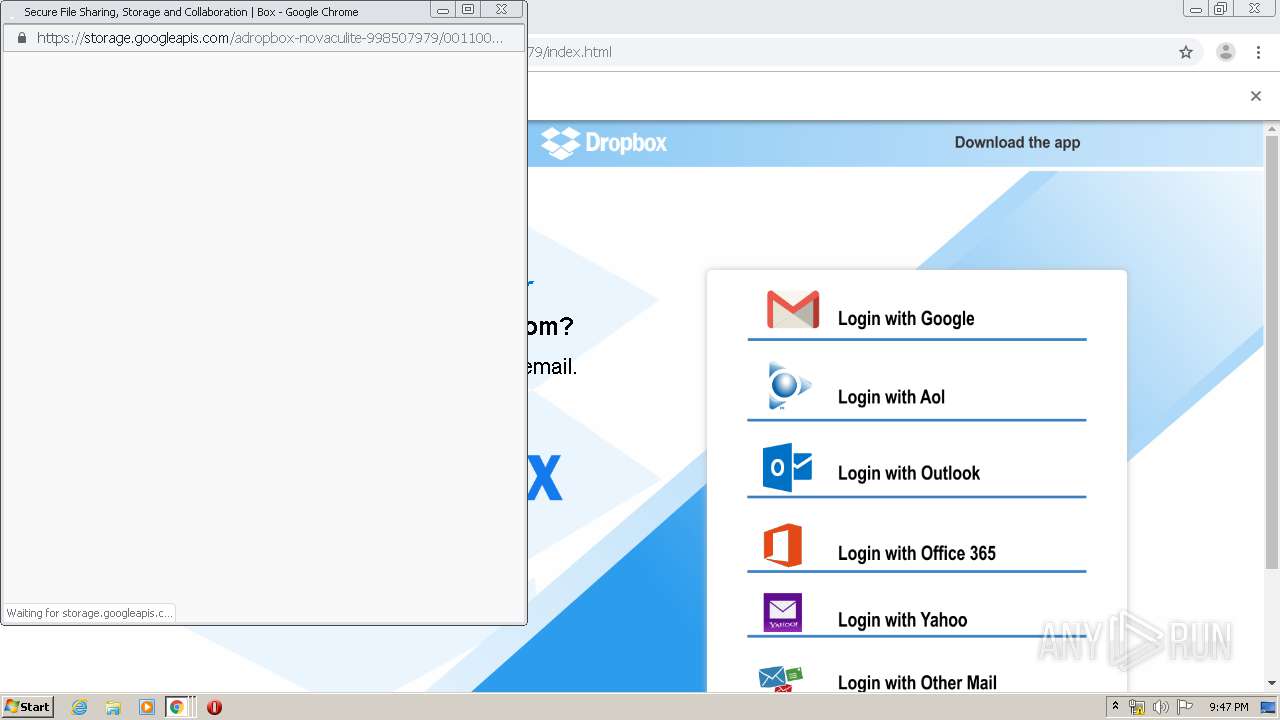Click the Yahoo mail icon
The height and width of the screenshot is (720, 1280).
783,613
